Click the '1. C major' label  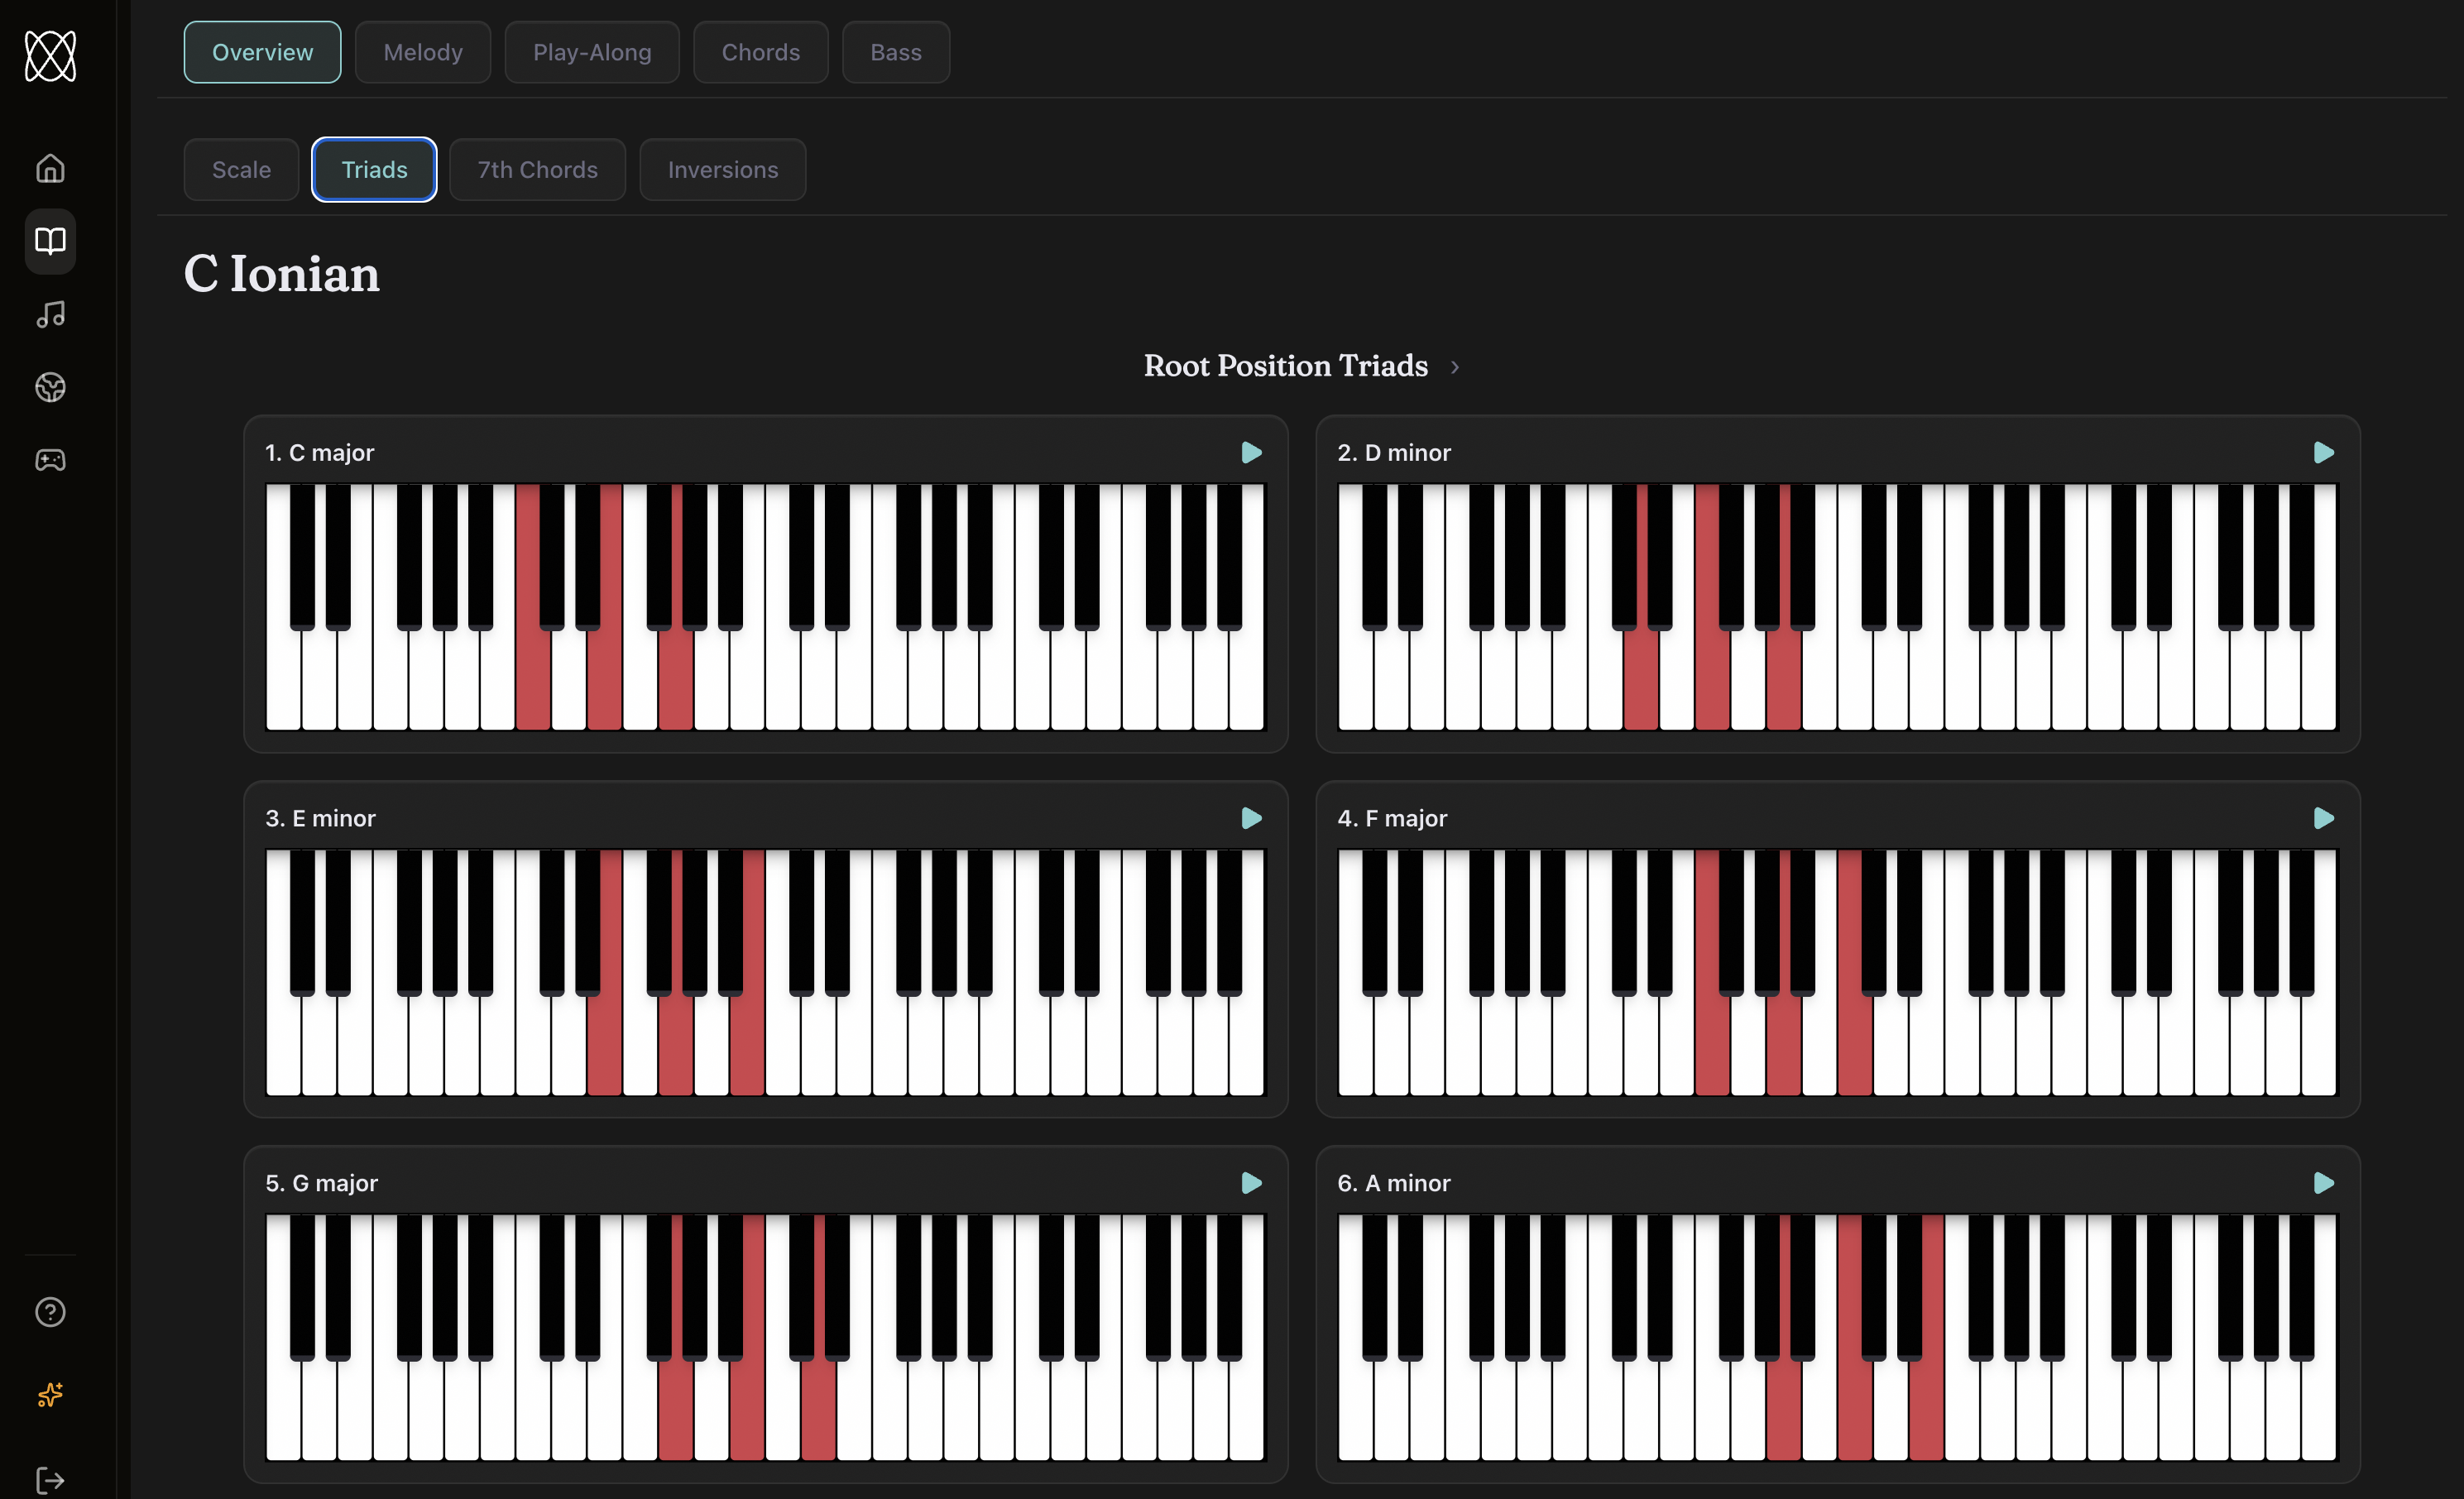pos(319,453)
